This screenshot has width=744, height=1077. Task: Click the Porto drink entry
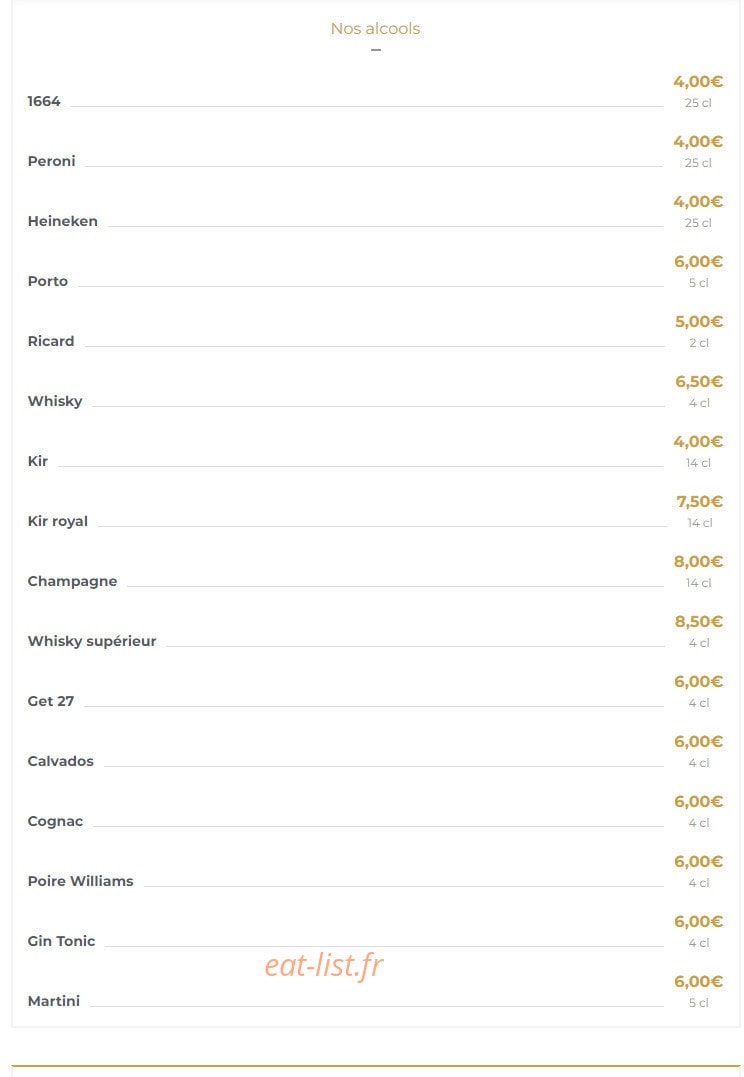point(47,281)
